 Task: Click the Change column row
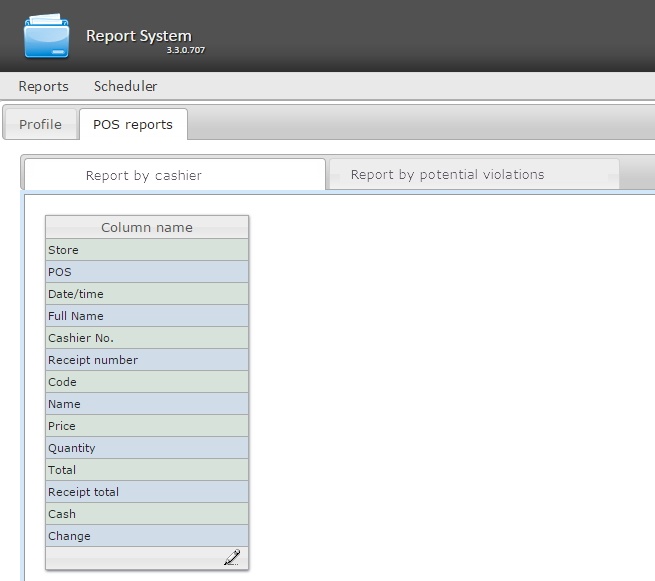pos(147,536)
